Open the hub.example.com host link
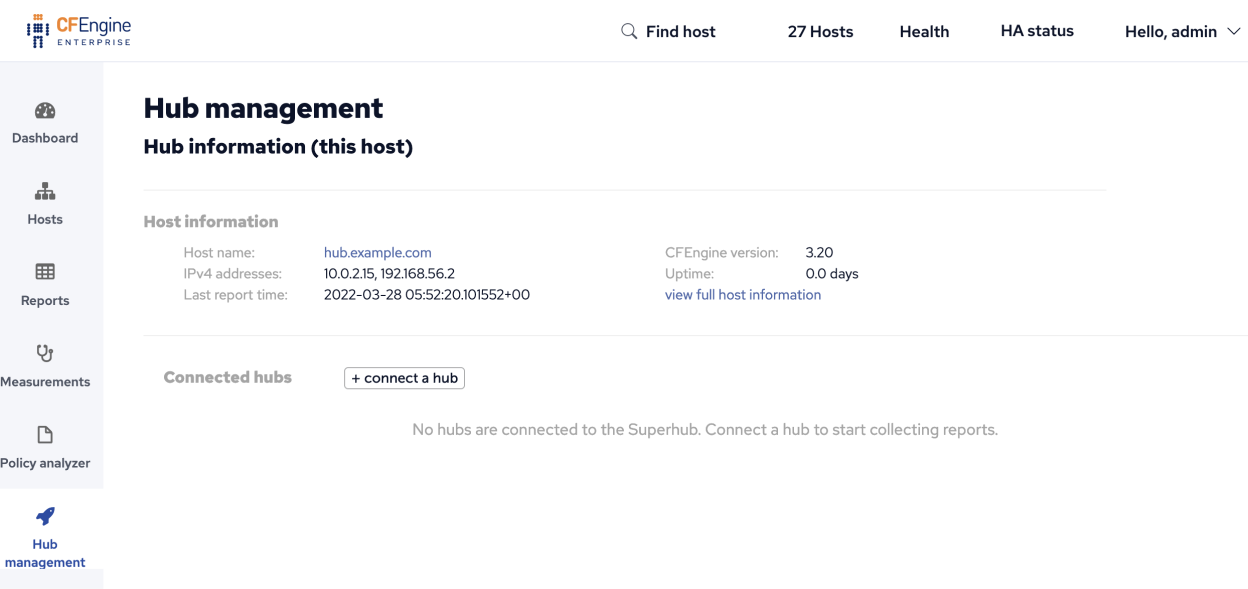Screen dimensions: 1248x589 pos(377,253)
